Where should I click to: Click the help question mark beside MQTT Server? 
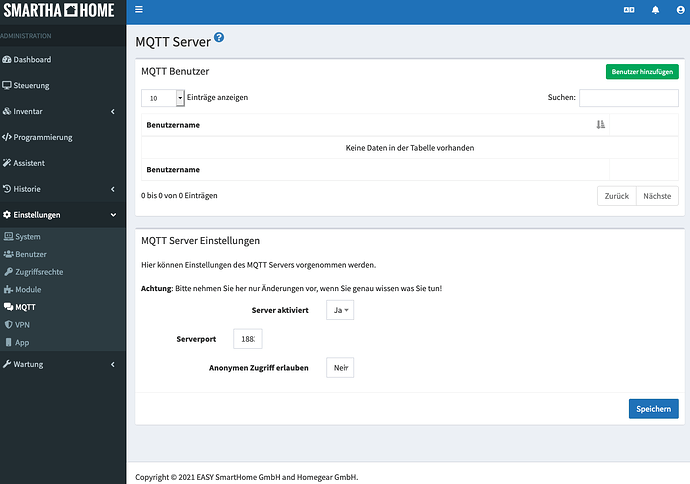click(219, 38)
